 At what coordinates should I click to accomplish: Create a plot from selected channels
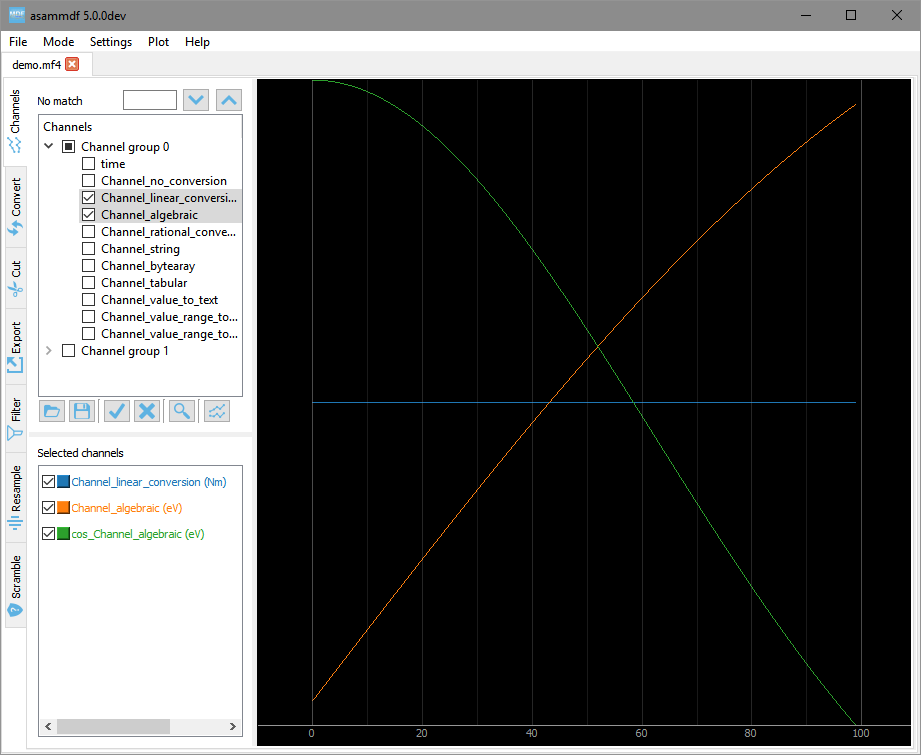tap(217, 410)
